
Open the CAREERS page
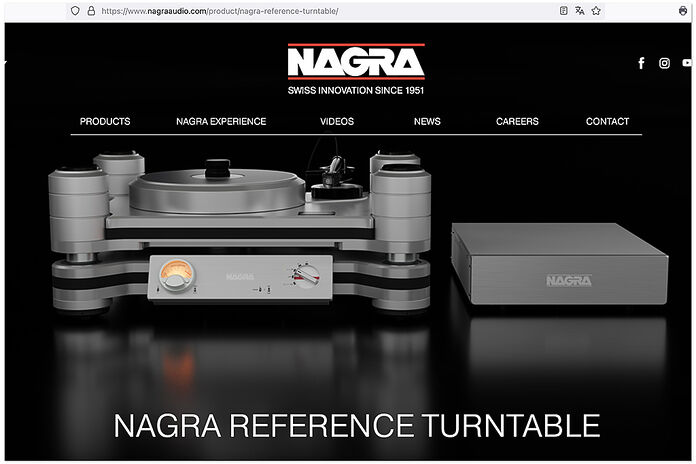click(517, 121)
